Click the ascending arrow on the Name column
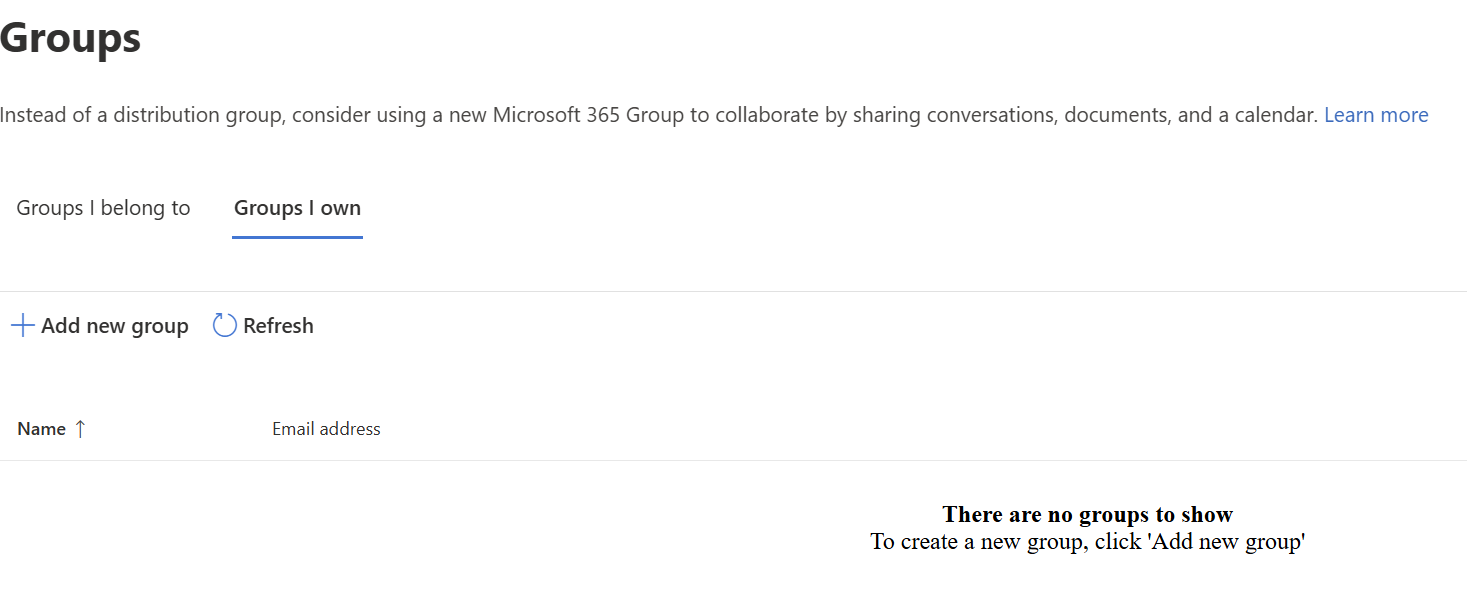The image size is (1467, 597). tap(80, 428)
